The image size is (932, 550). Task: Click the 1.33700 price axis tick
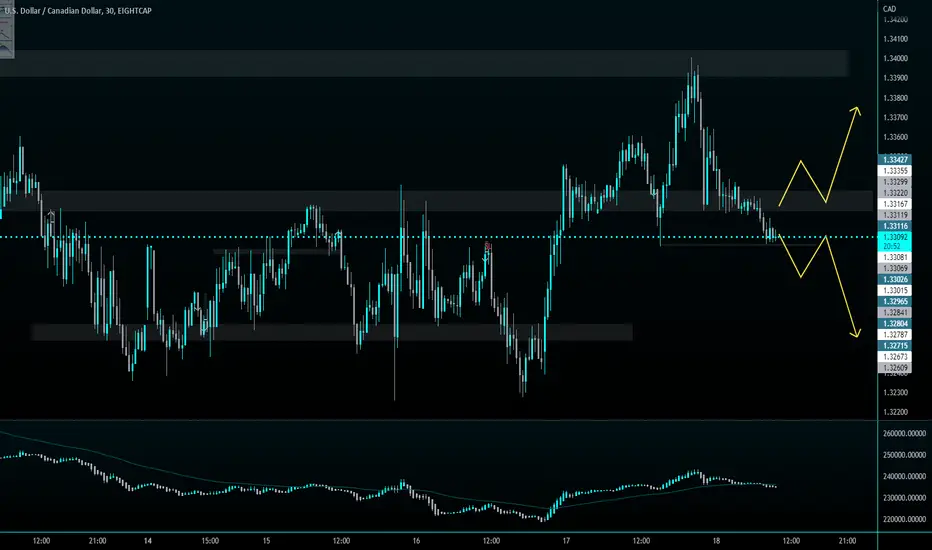pyautogui.click(x=895, y=117)
